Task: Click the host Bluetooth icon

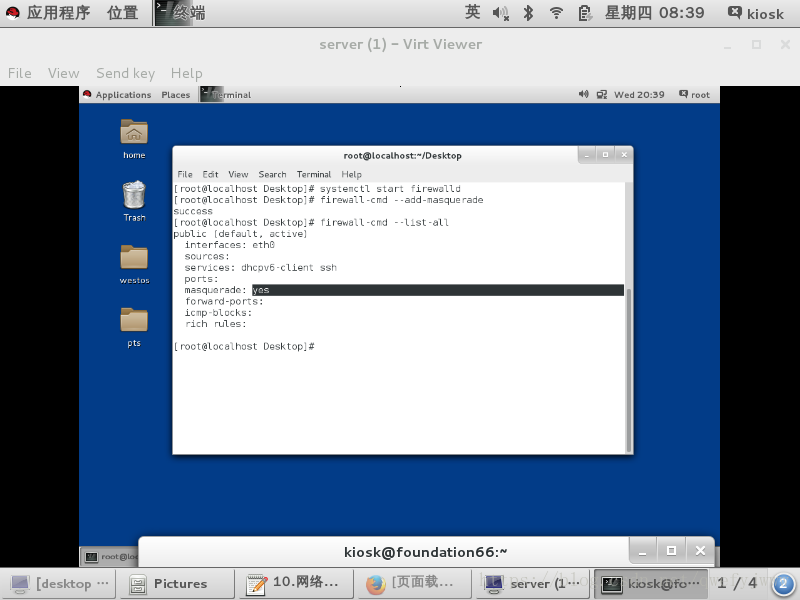Action: [529, 13]
